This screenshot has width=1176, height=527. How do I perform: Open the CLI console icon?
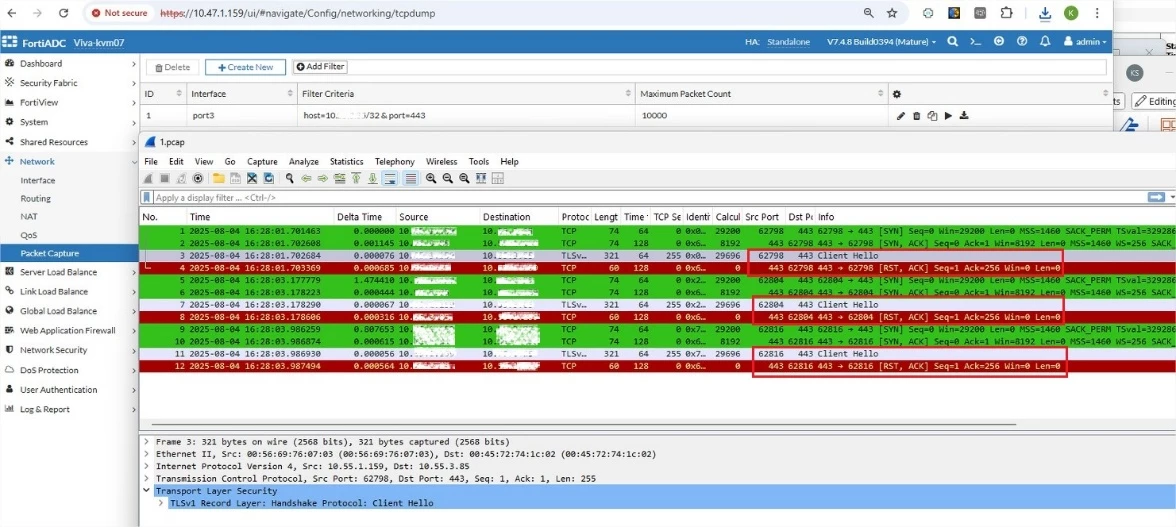point(976,42)
